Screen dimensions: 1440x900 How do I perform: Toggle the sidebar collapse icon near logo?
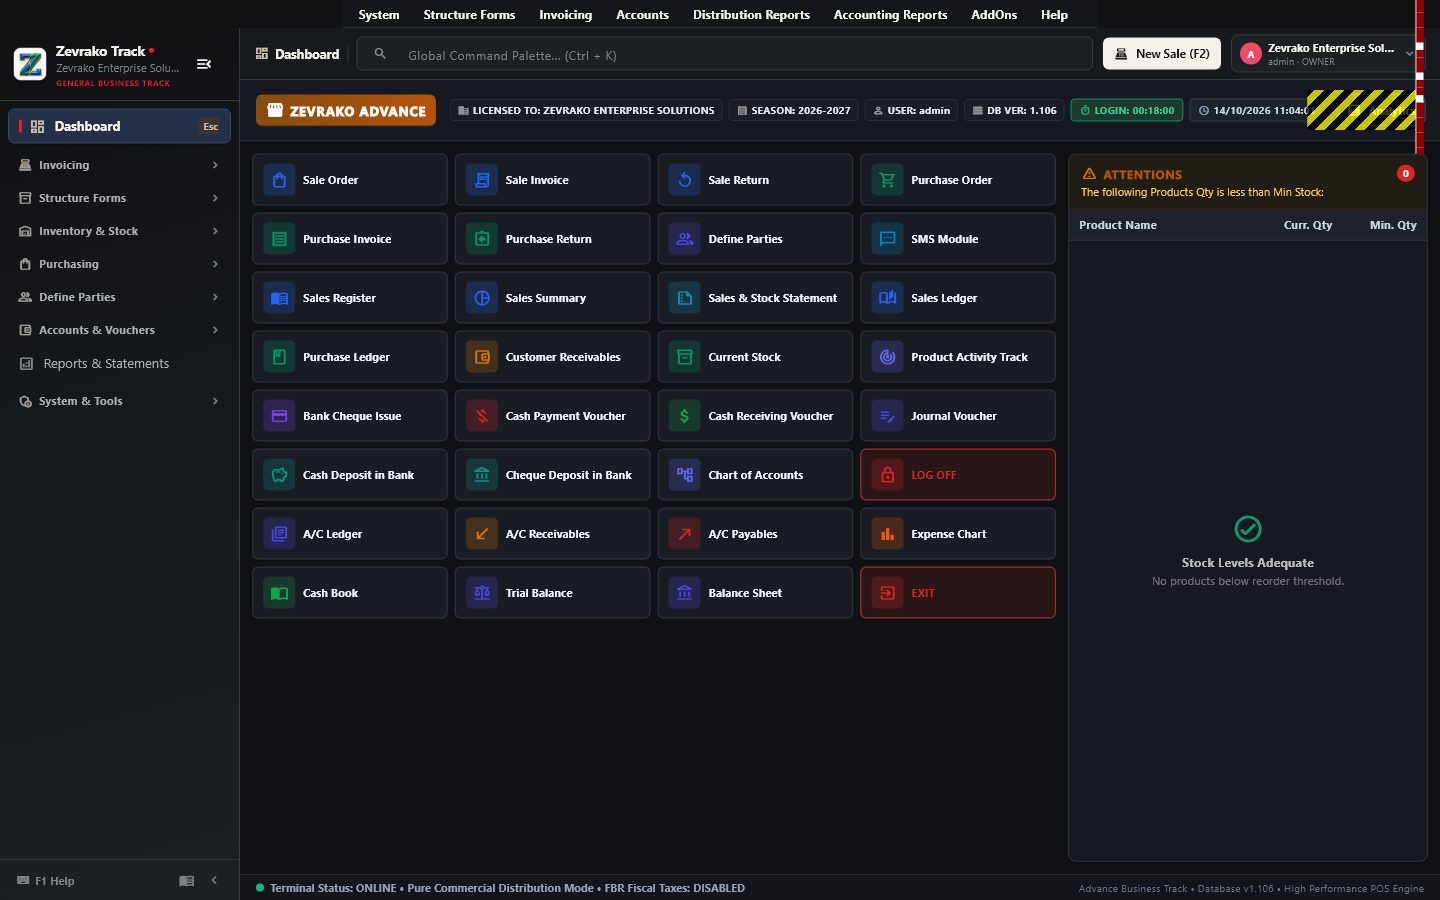click(204, 64)
